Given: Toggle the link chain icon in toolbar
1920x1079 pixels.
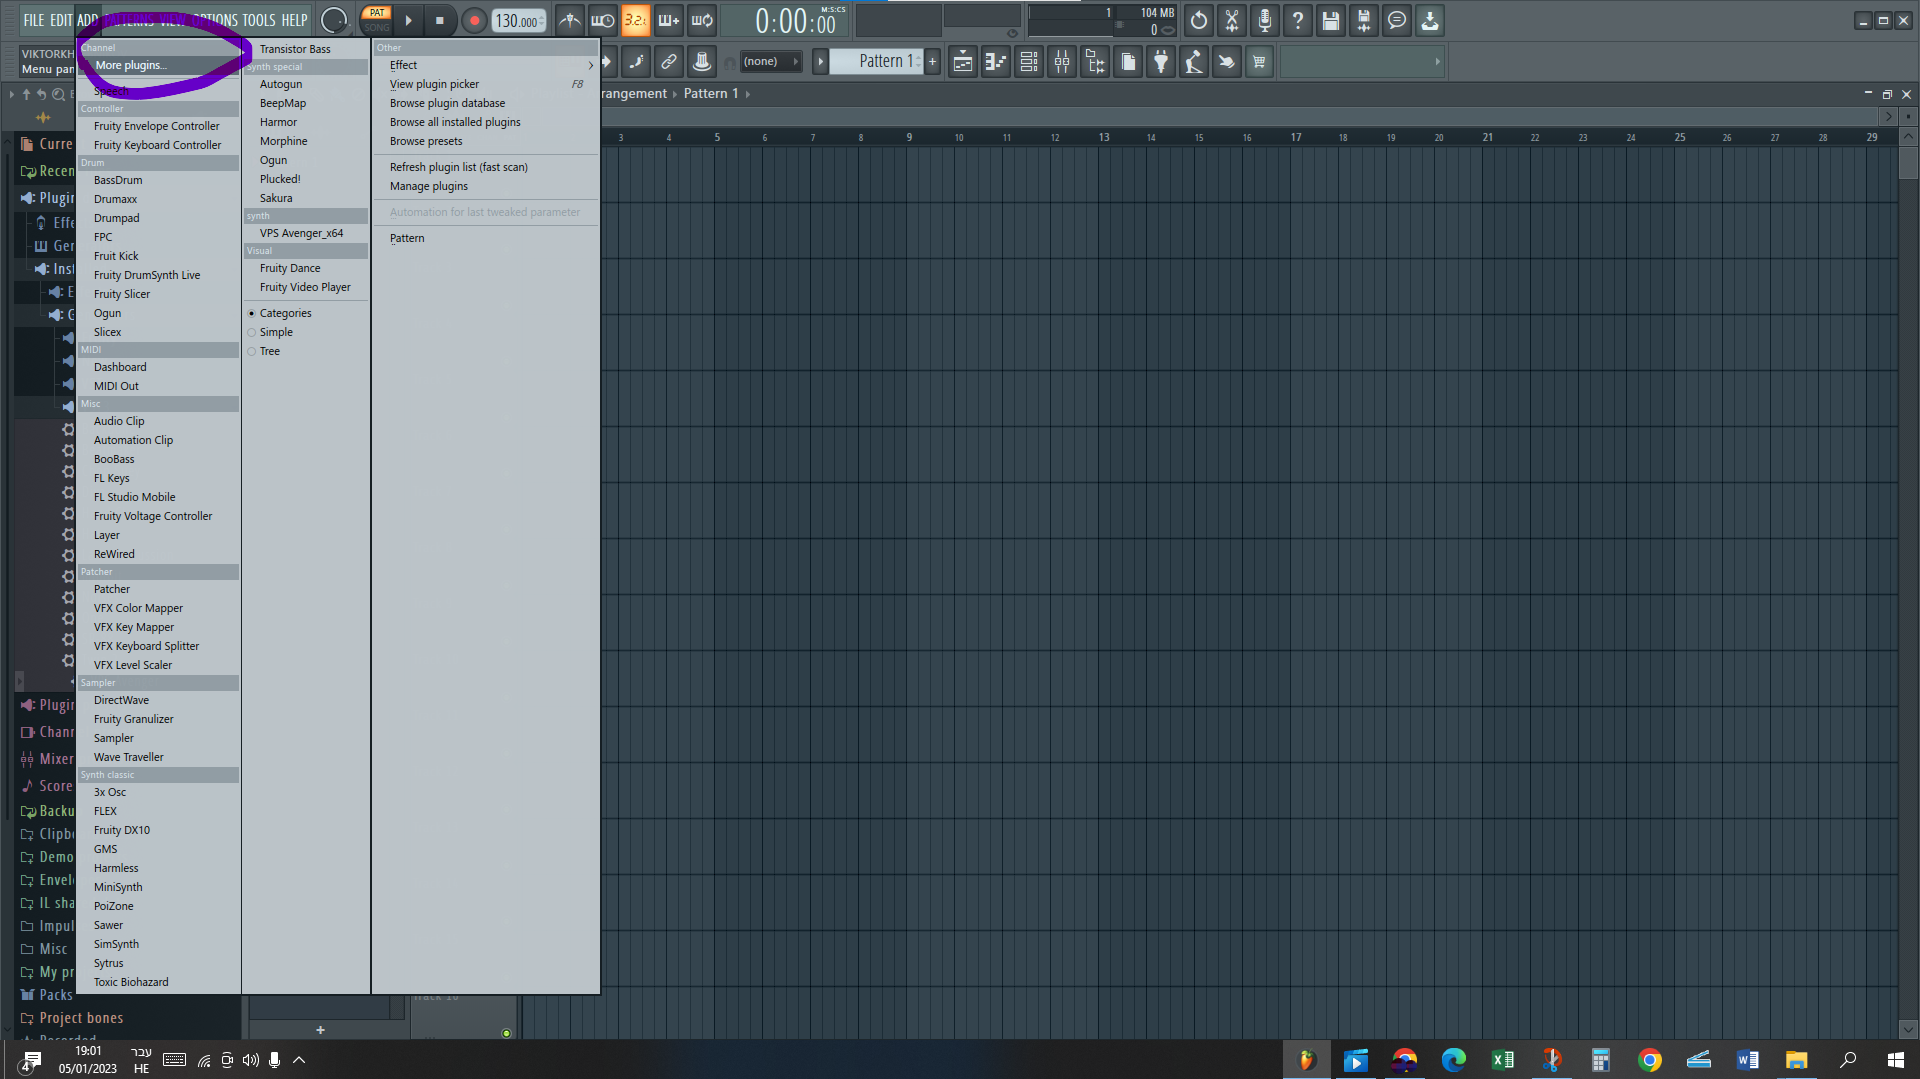Looking at the screenshot, I should [669, 62].
